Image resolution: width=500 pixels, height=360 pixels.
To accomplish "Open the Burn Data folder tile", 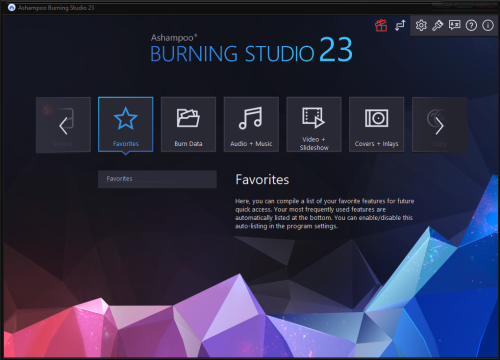I will click(x=188, y=124).
